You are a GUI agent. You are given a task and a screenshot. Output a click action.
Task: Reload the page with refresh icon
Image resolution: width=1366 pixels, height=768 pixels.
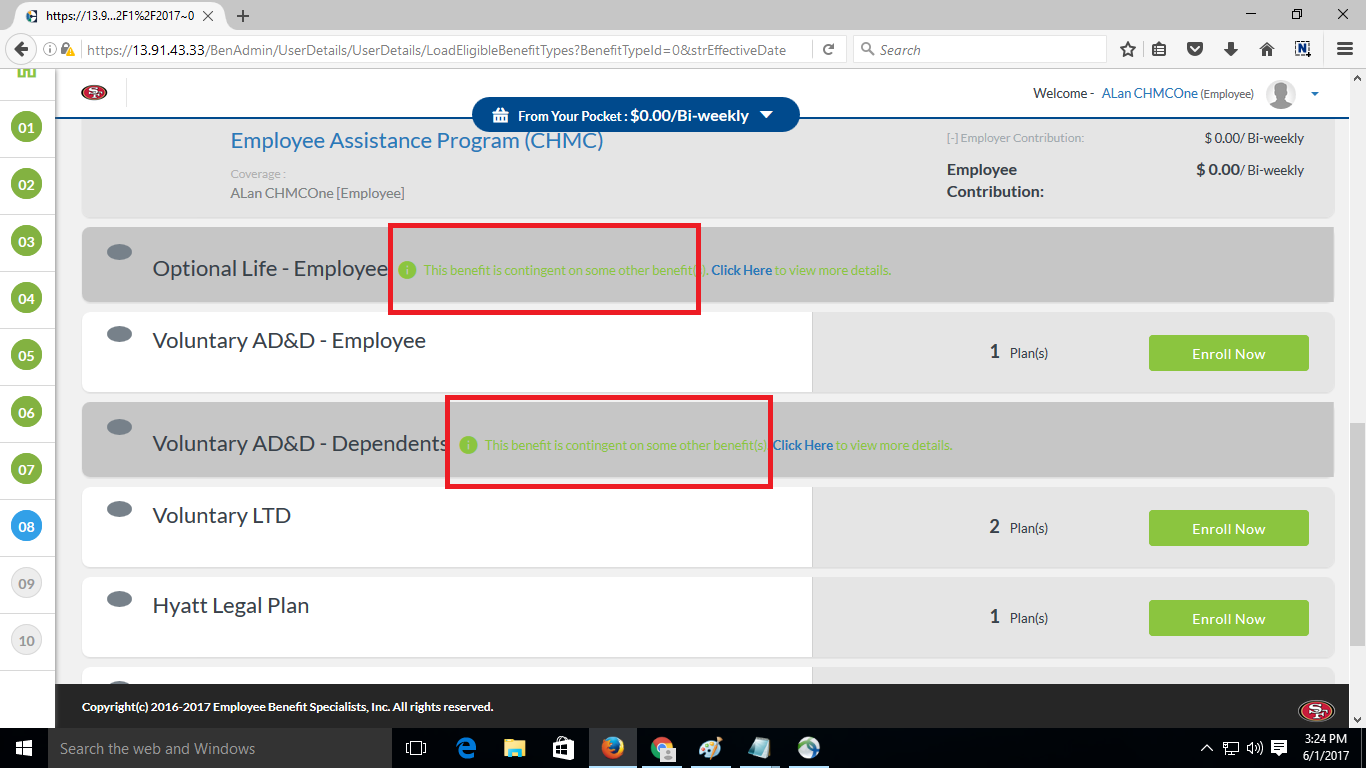(828, 49)
